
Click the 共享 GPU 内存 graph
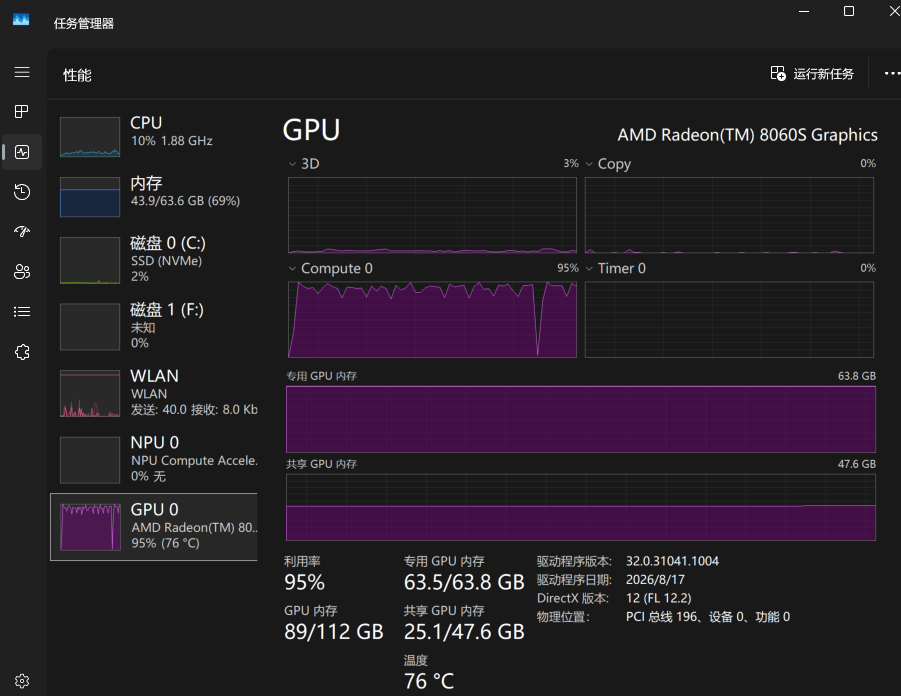click(x=581, y=507)
